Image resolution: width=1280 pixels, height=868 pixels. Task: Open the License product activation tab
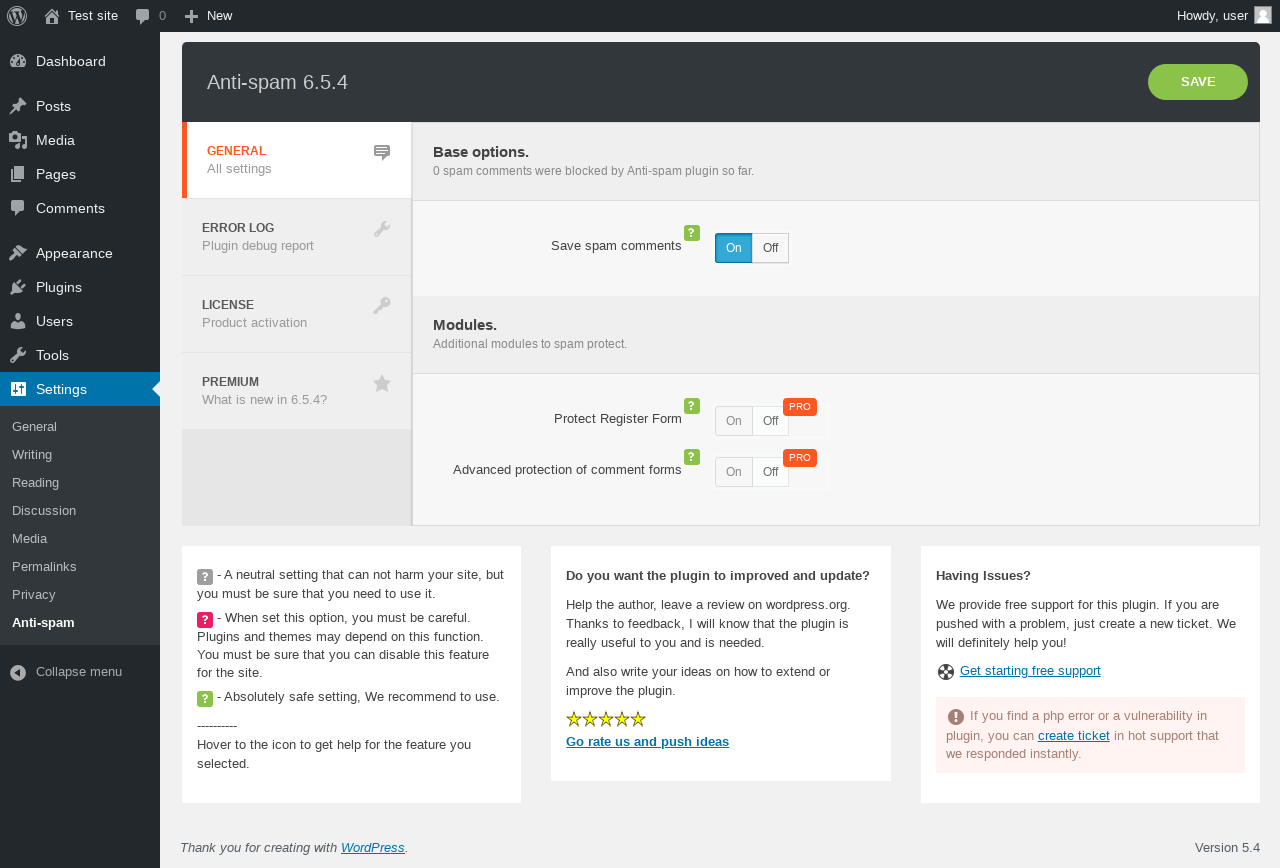296,314
